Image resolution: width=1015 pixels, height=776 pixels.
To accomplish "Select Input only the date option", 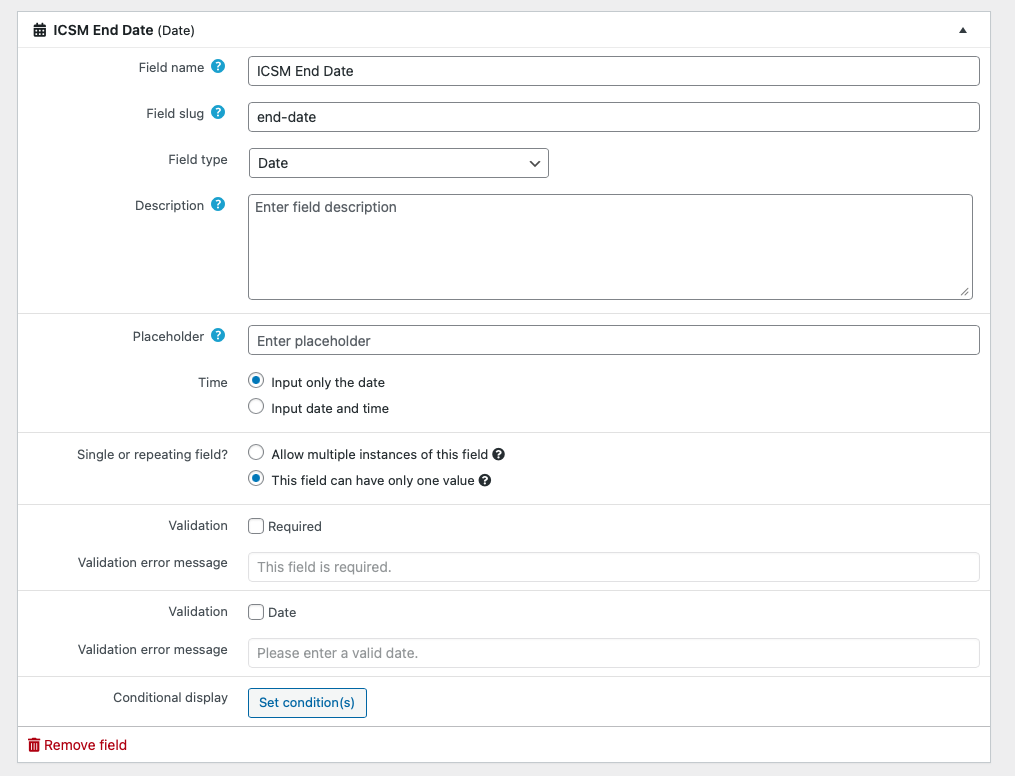I will (256, 381).
